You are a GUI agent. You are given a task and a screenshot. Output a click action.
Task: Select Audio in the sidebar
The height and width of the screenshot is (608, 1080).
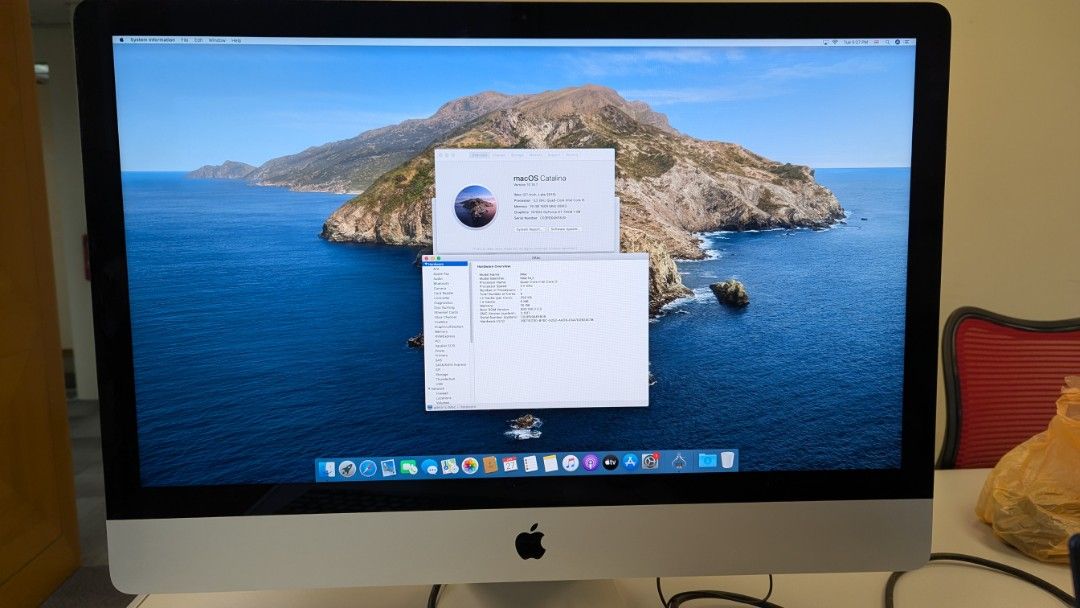(438, 278)
